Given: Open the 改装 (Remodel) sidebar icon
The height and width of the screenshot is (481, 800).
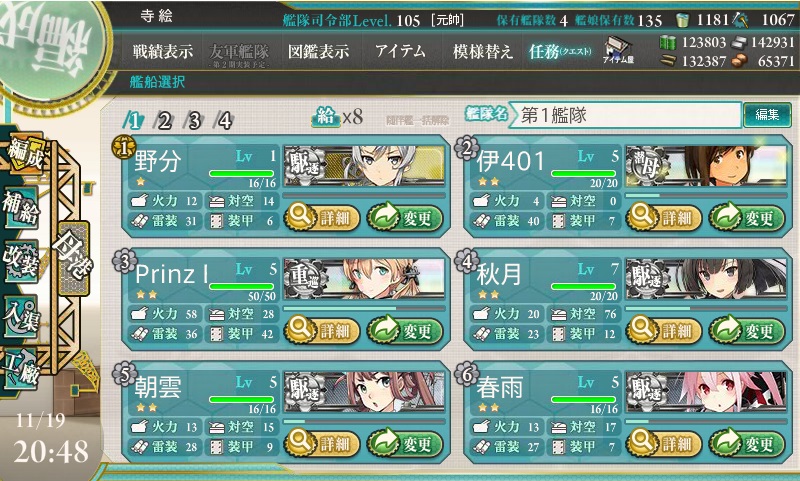Looking at the screenshot, I should click(21, 260).
